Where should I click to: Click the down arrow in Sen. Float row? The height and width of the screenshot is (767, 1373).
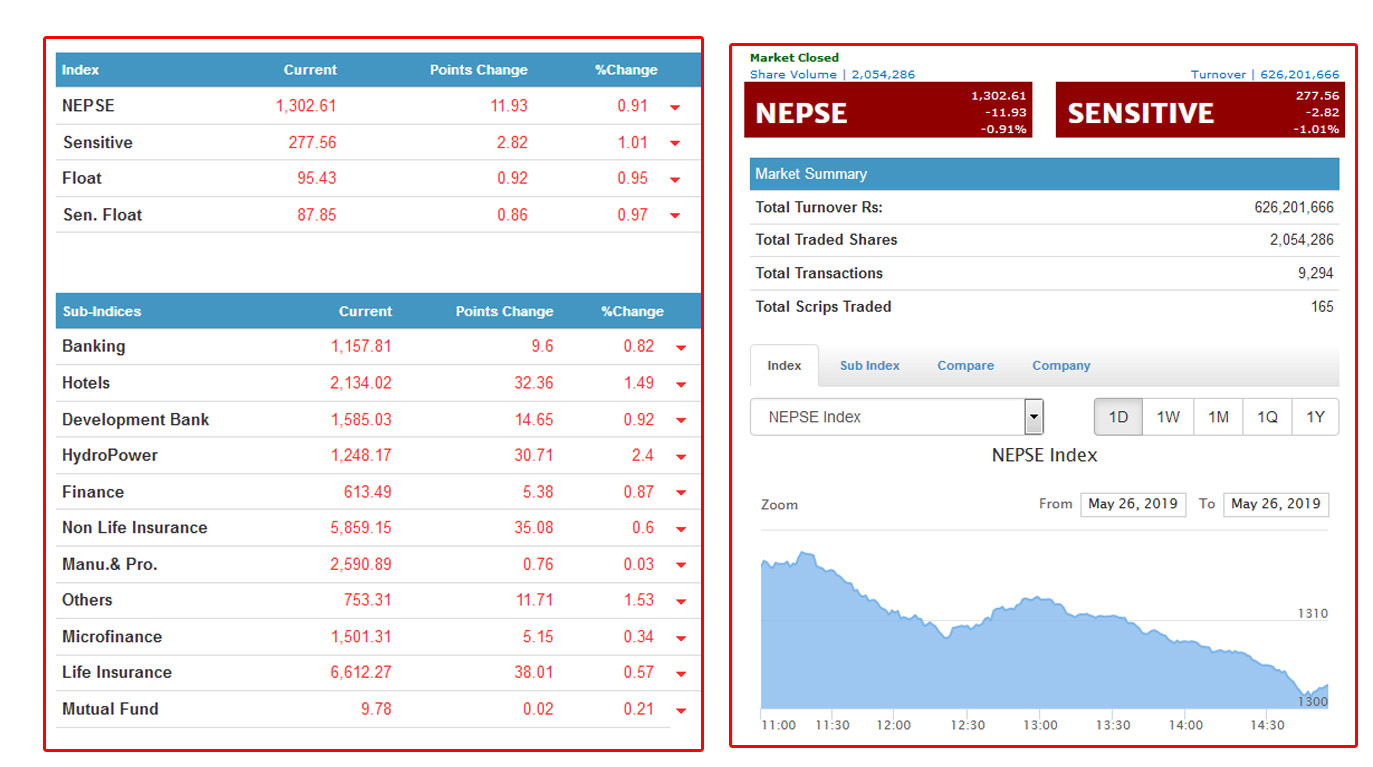[x=675, y=216]
